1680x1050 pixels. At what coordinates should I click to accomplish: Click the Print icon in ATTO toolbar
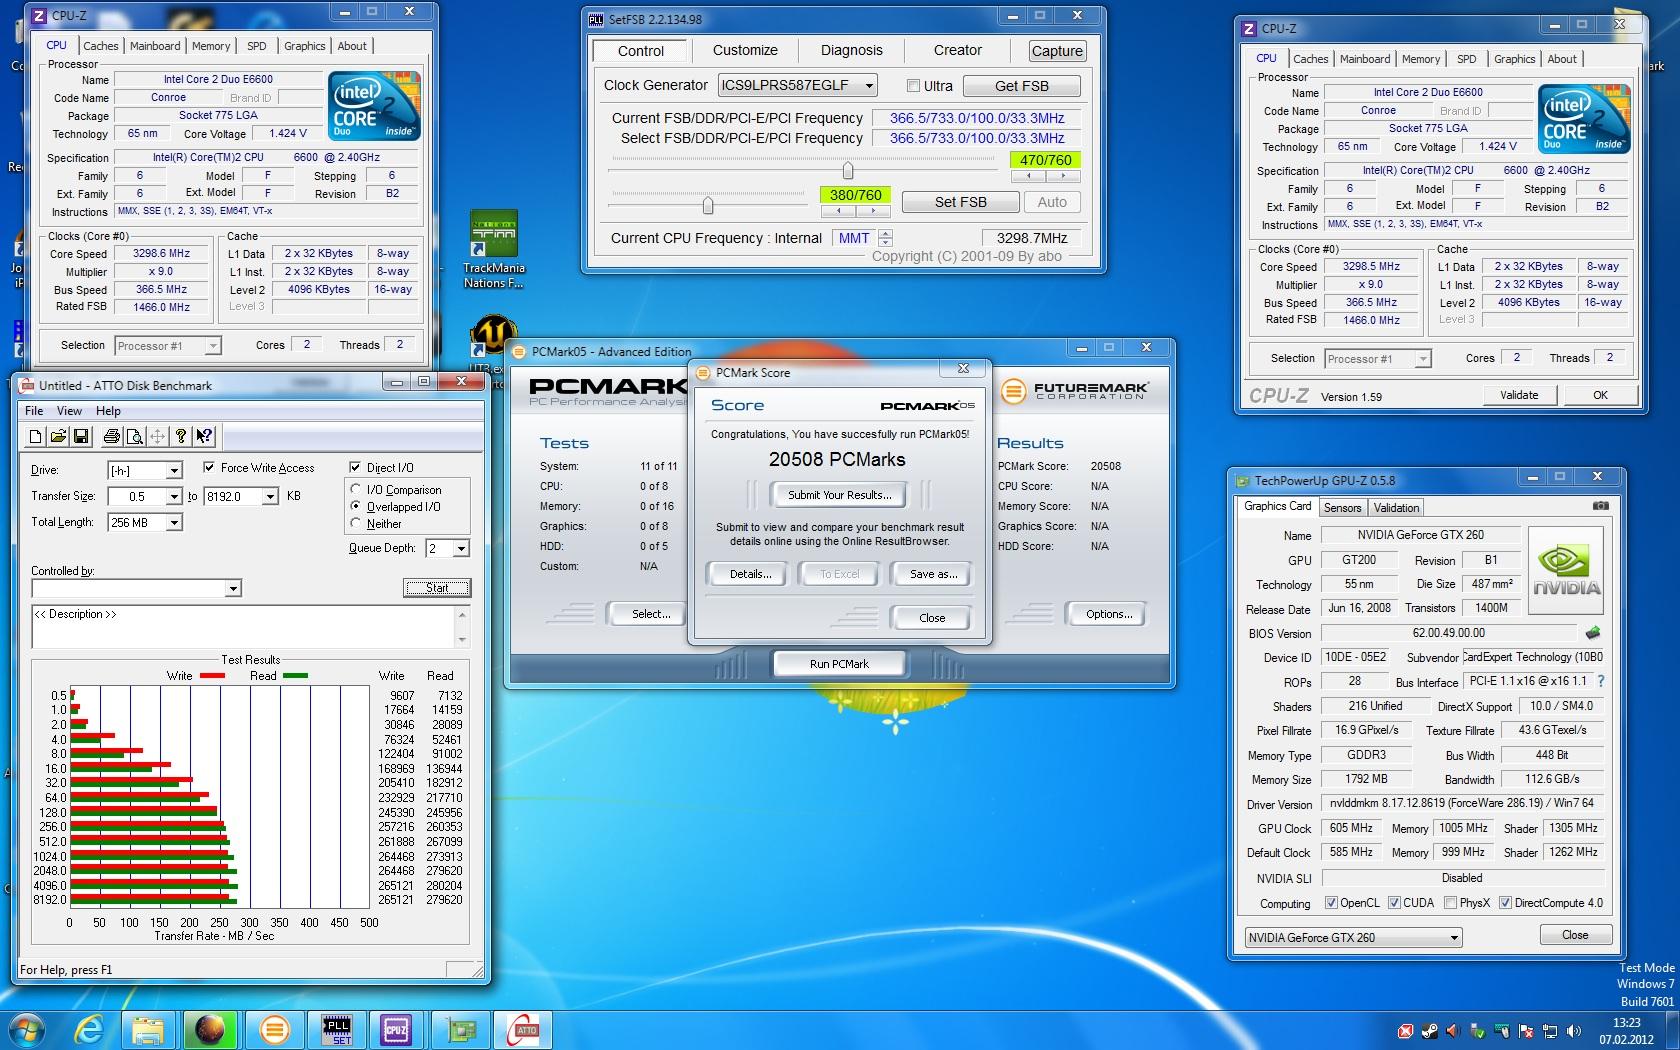[x=111, y=436]
